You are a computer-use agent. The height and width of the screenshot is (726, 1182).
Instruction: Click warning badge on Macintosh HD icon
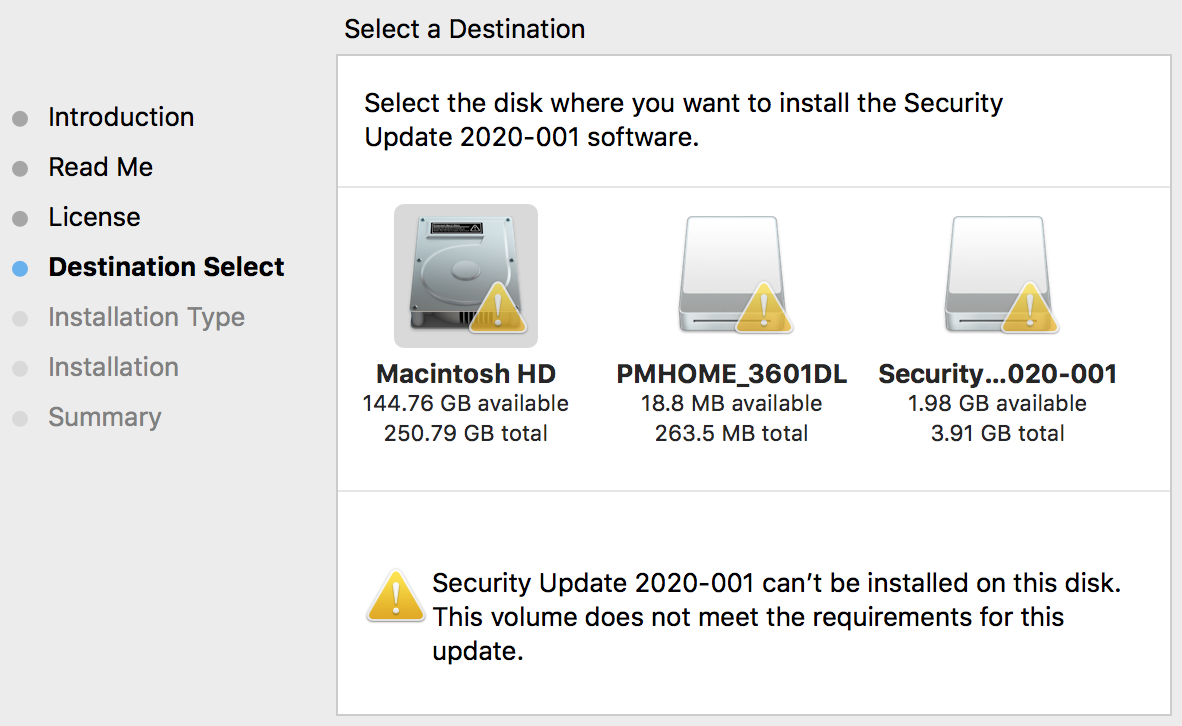pos(499,309)
